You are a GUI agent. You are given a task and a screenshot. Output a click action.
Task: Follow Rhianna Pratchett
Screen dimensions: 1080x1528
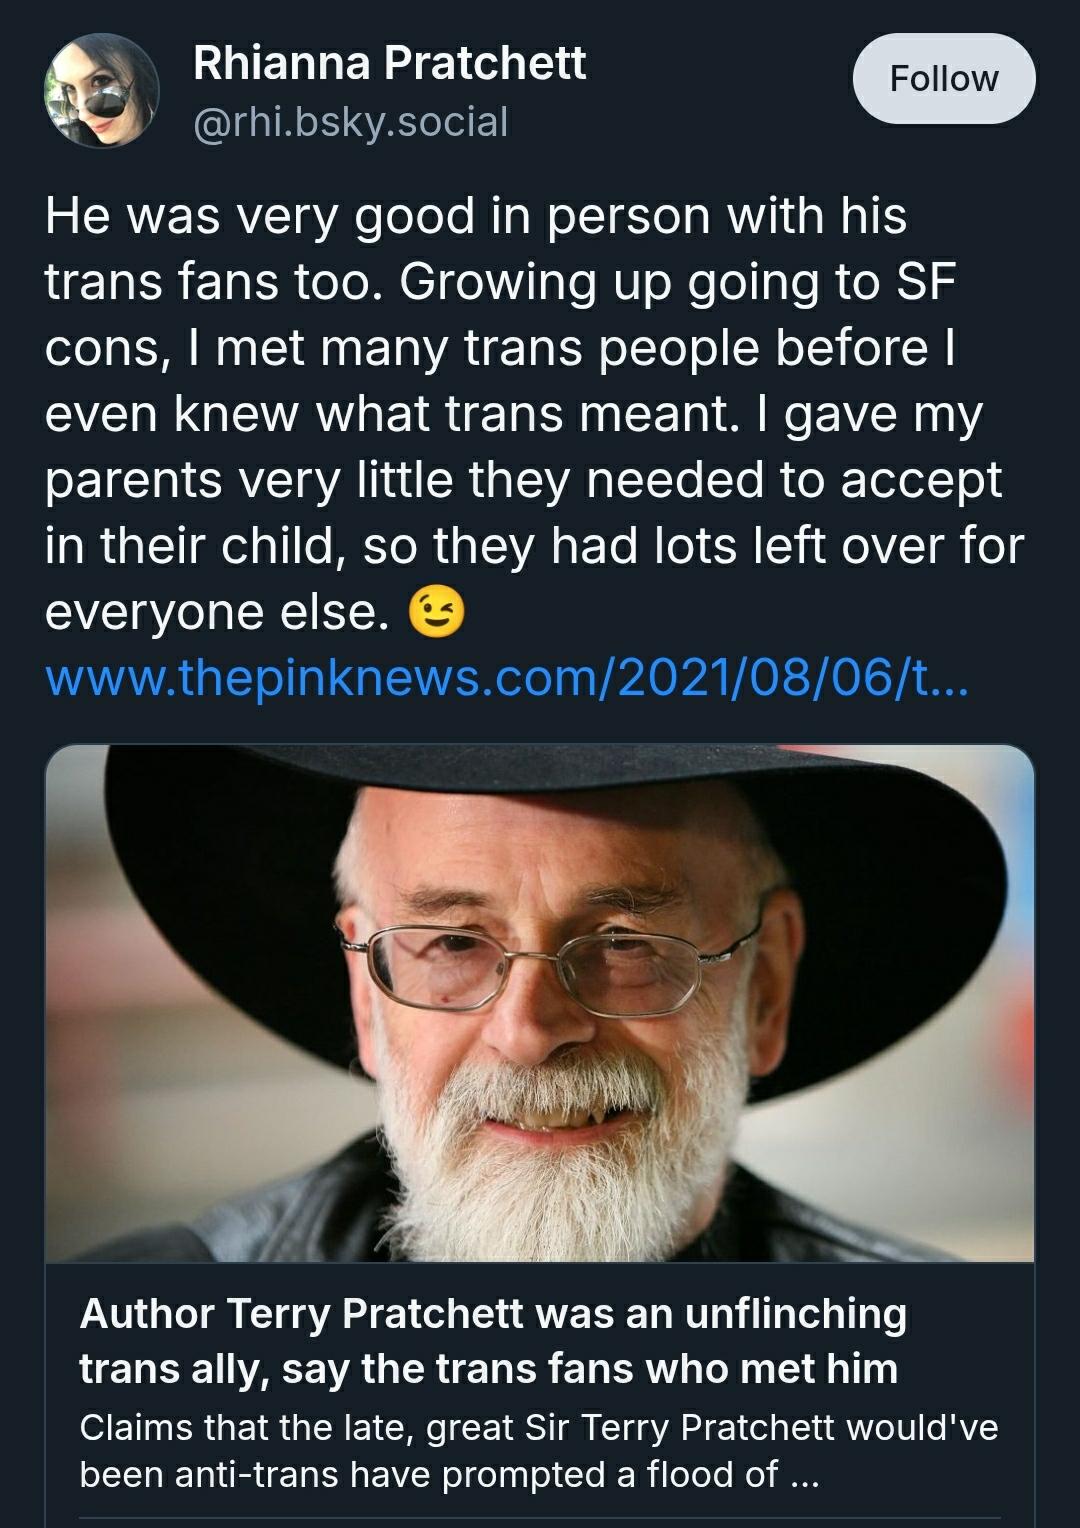(x=943, y=78)
